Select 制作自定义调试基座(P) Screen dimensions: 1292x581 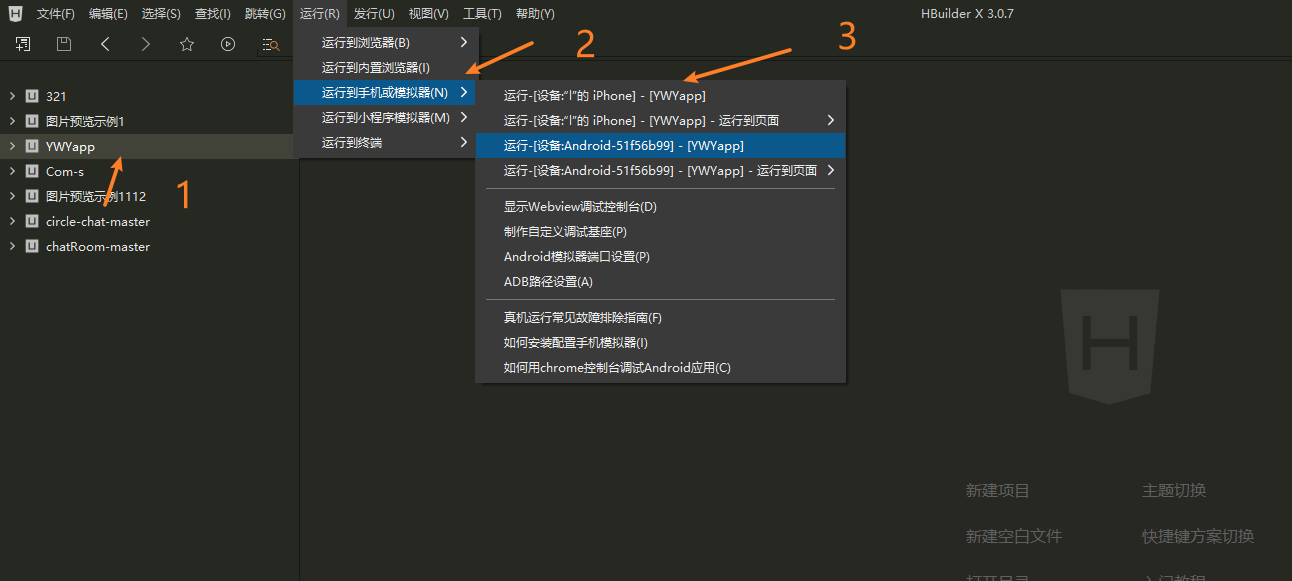[x=661, y=232]
